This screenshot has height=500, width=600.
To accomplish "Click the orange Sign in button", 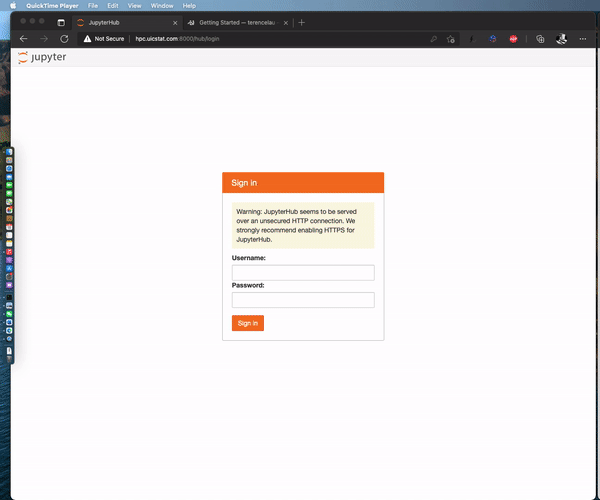I will coord(248,323).
